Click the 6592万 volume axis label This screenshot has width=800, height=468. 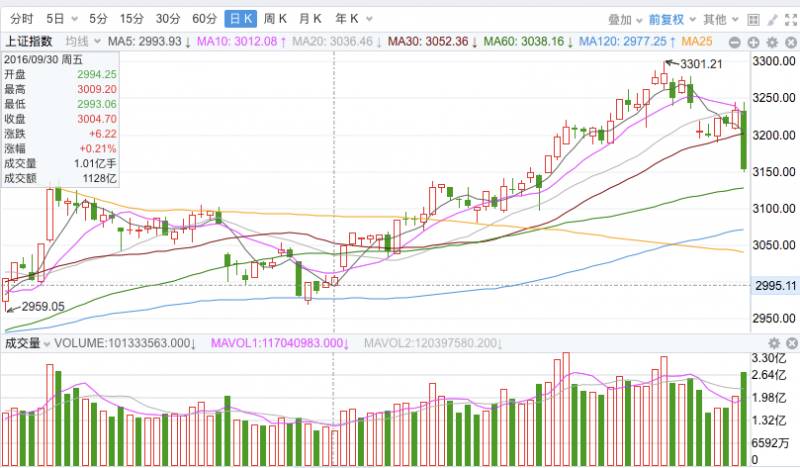click(770, 442)
